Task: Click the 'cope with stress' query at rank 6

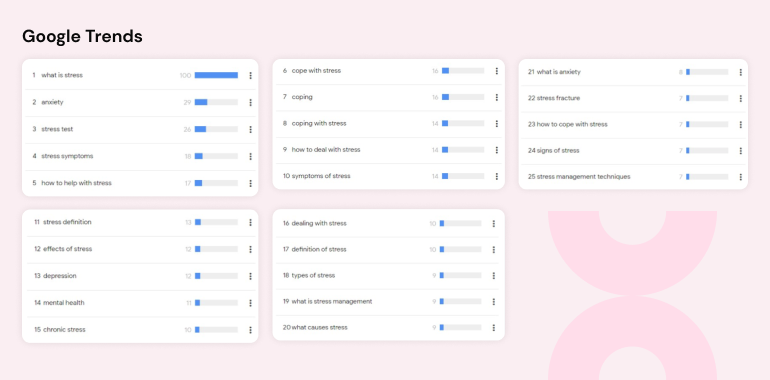Action: click(316, 71)
